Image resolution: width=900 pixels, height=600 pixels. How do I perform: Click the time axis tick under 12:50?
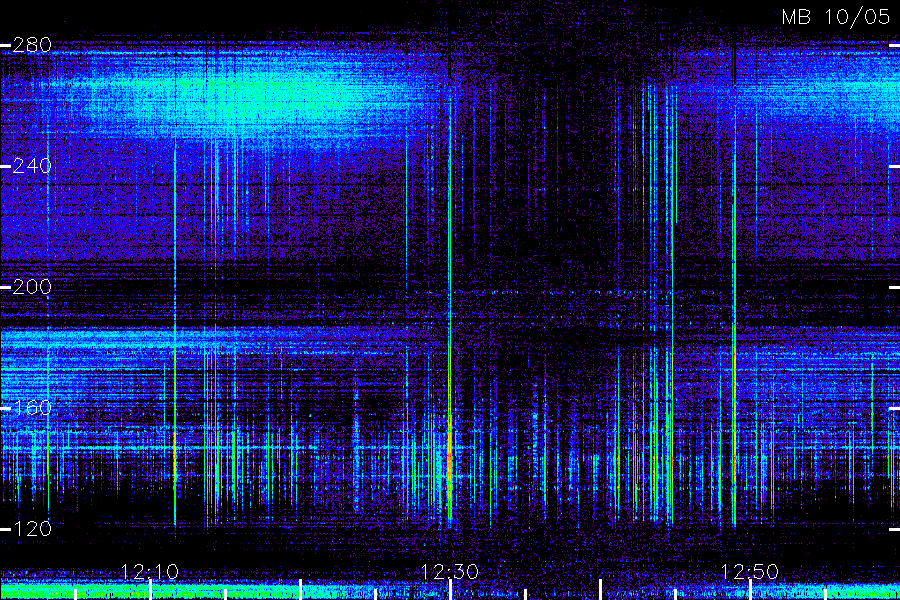point(750,590)
